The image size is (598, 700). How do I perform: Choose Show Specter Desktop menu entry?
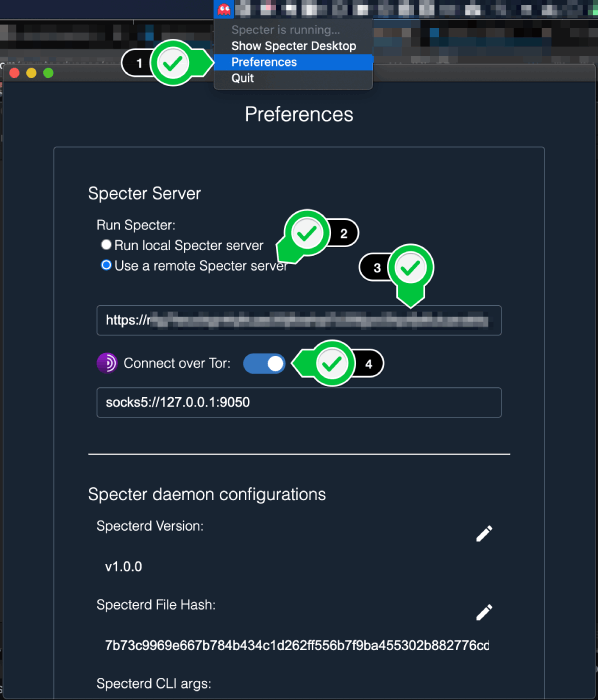[293, 46]
